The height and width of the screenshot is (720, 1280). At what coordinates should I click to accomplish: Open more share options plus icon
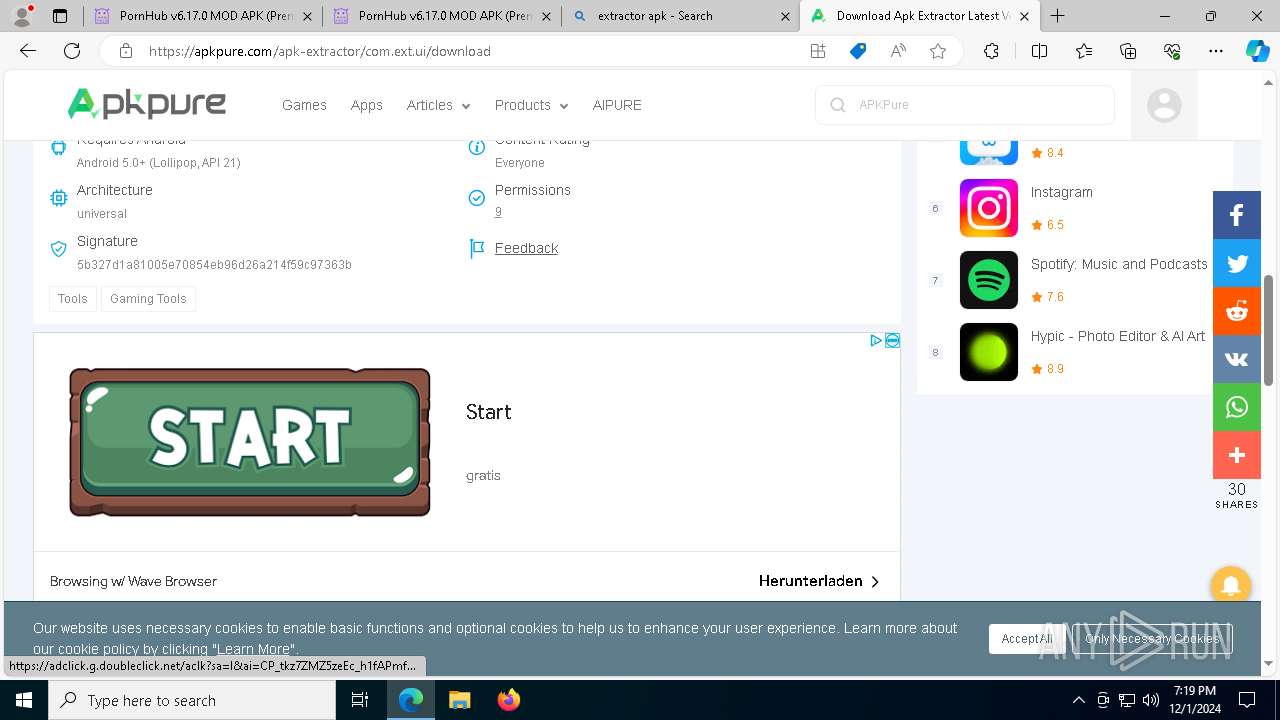tap(1237, 455)
